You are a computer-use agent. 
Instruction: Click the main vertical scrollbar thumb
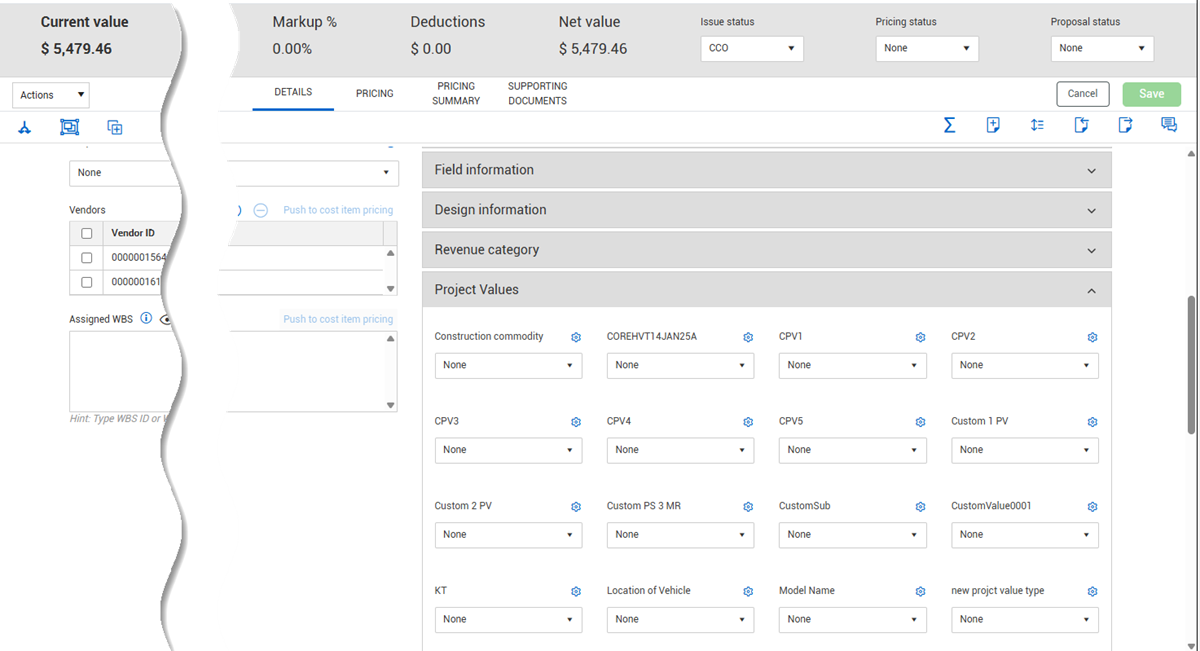tap(1191, 365)
